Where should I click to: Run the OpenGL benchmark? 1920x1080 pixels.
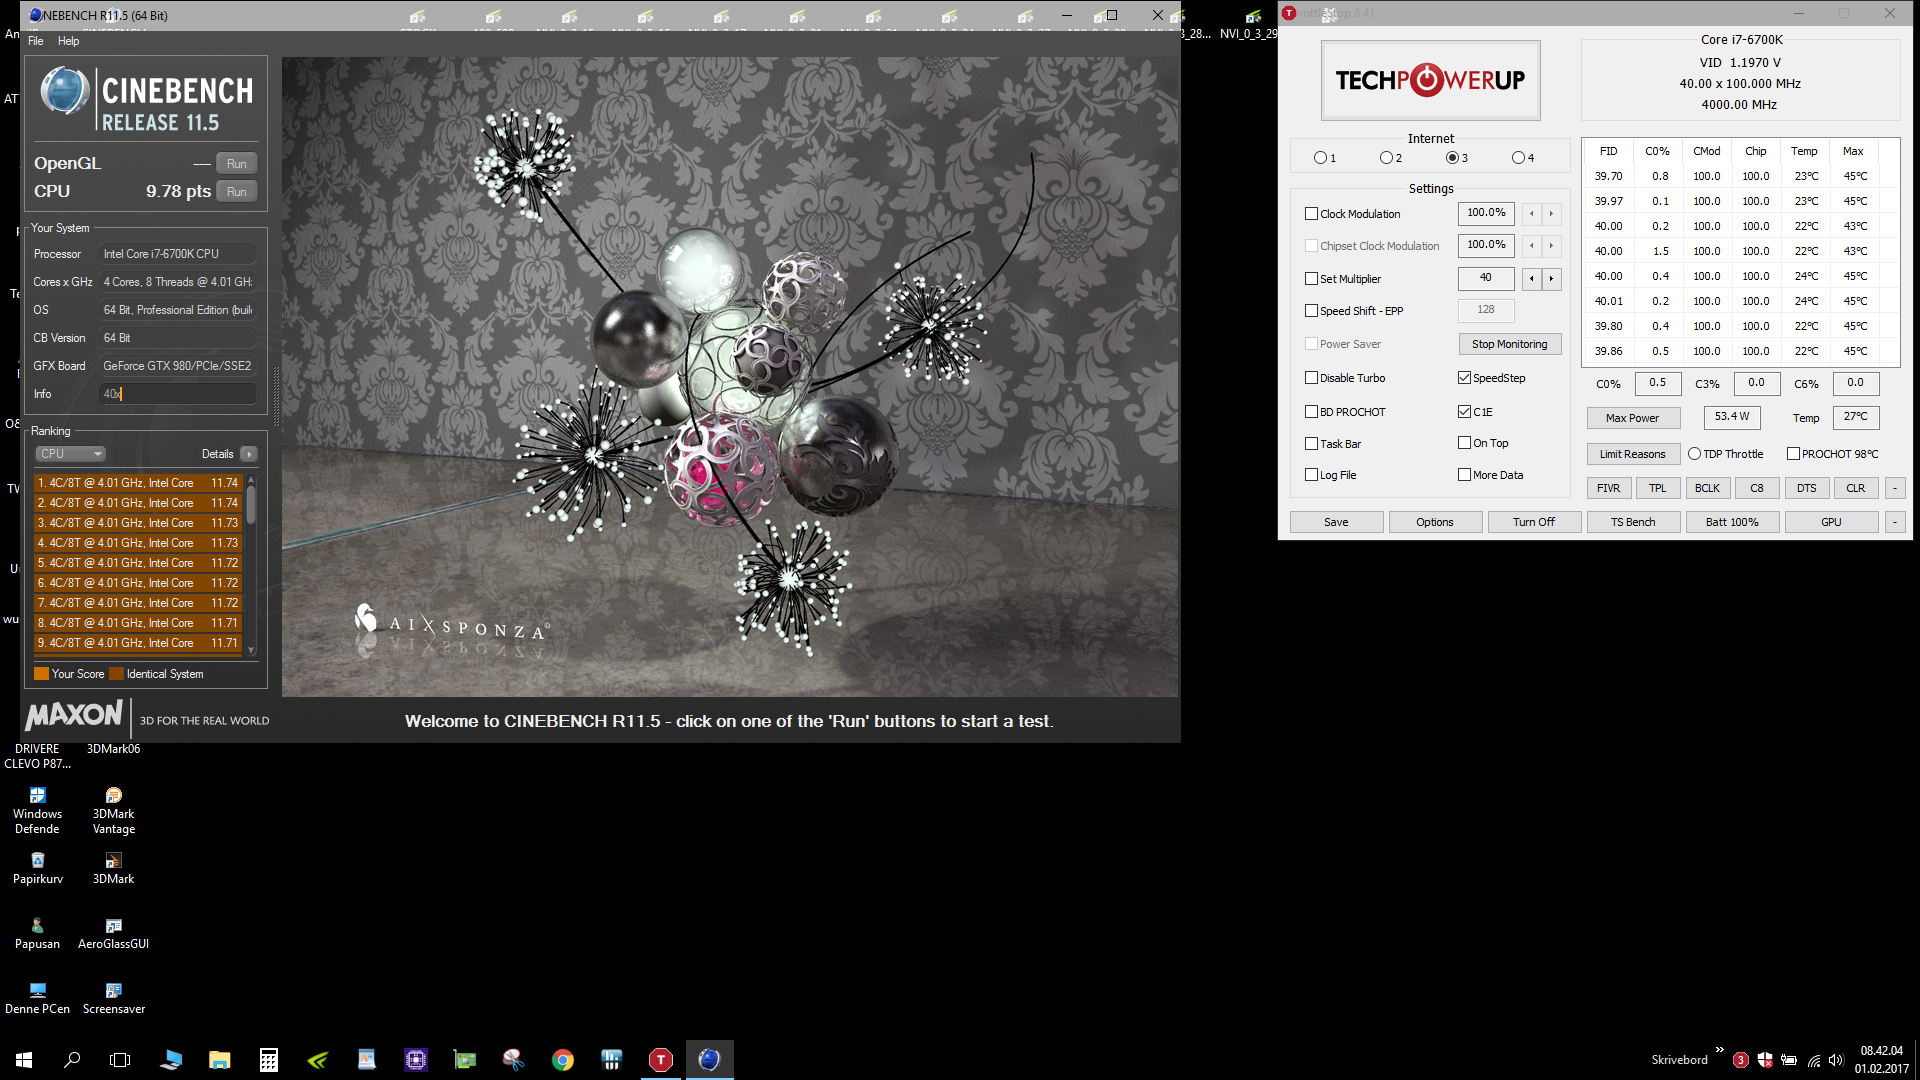[237, 164]
